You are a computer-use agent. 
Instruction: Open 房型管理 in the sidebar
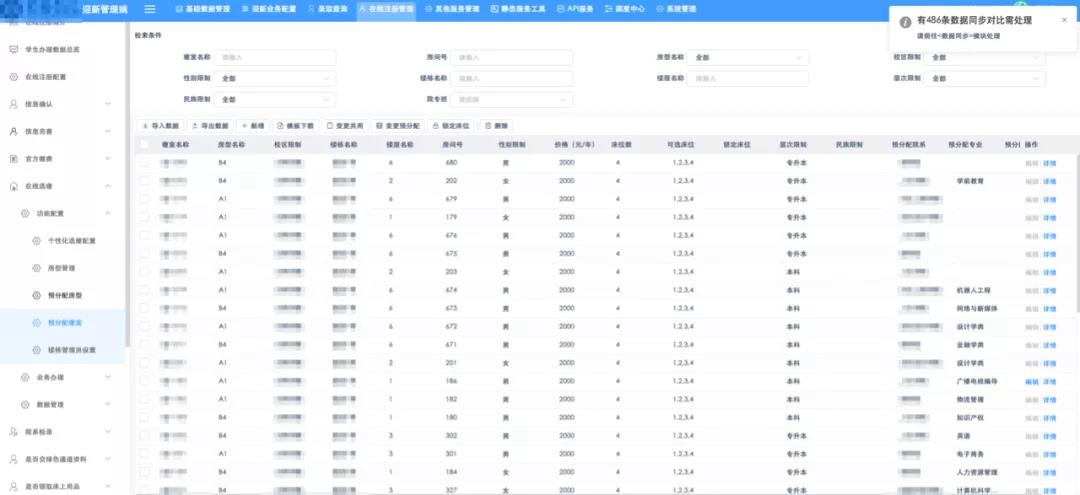61,268
